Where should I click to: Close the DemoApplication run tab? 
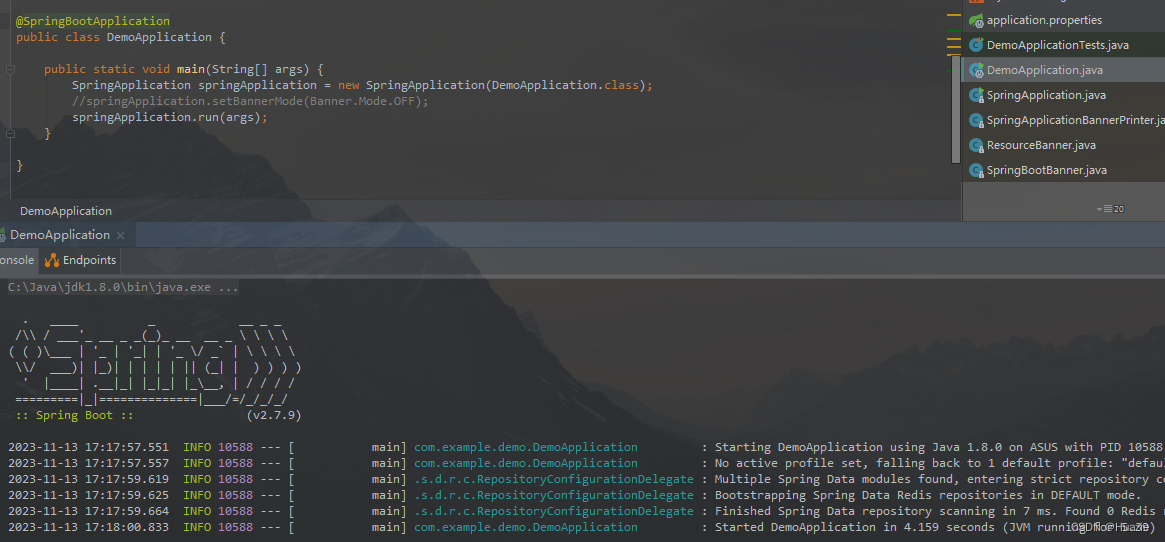point(121,236)
